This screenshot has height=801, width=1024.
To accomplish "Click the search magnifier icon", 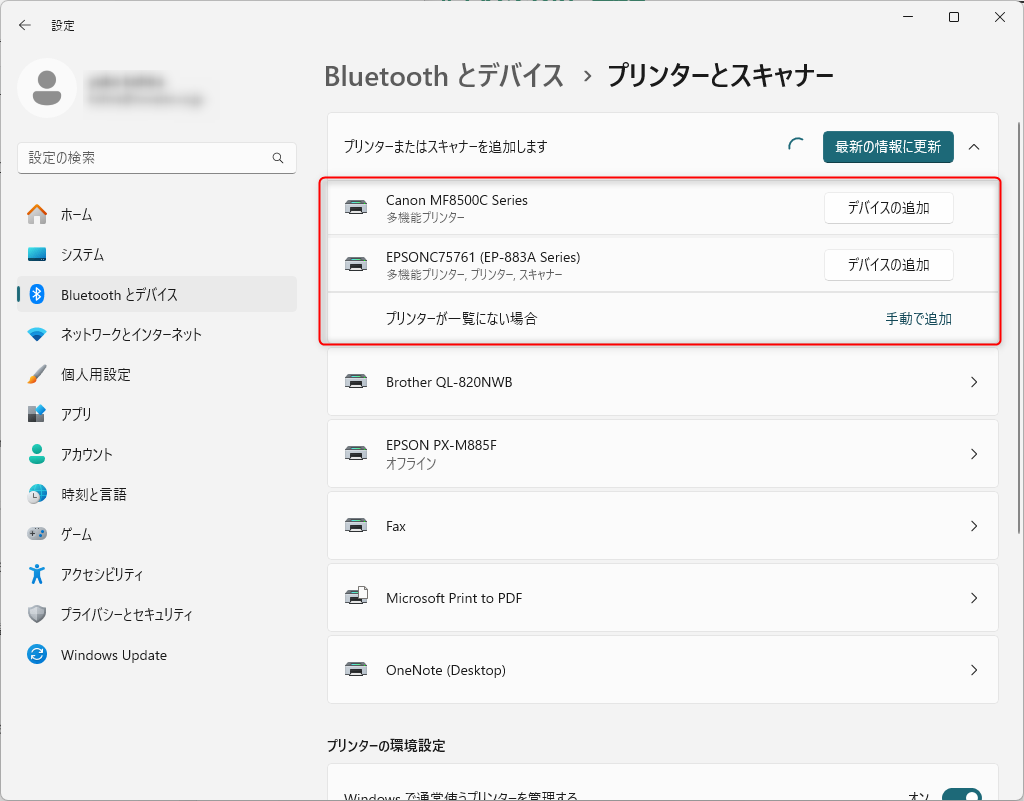I will point(278,158).
